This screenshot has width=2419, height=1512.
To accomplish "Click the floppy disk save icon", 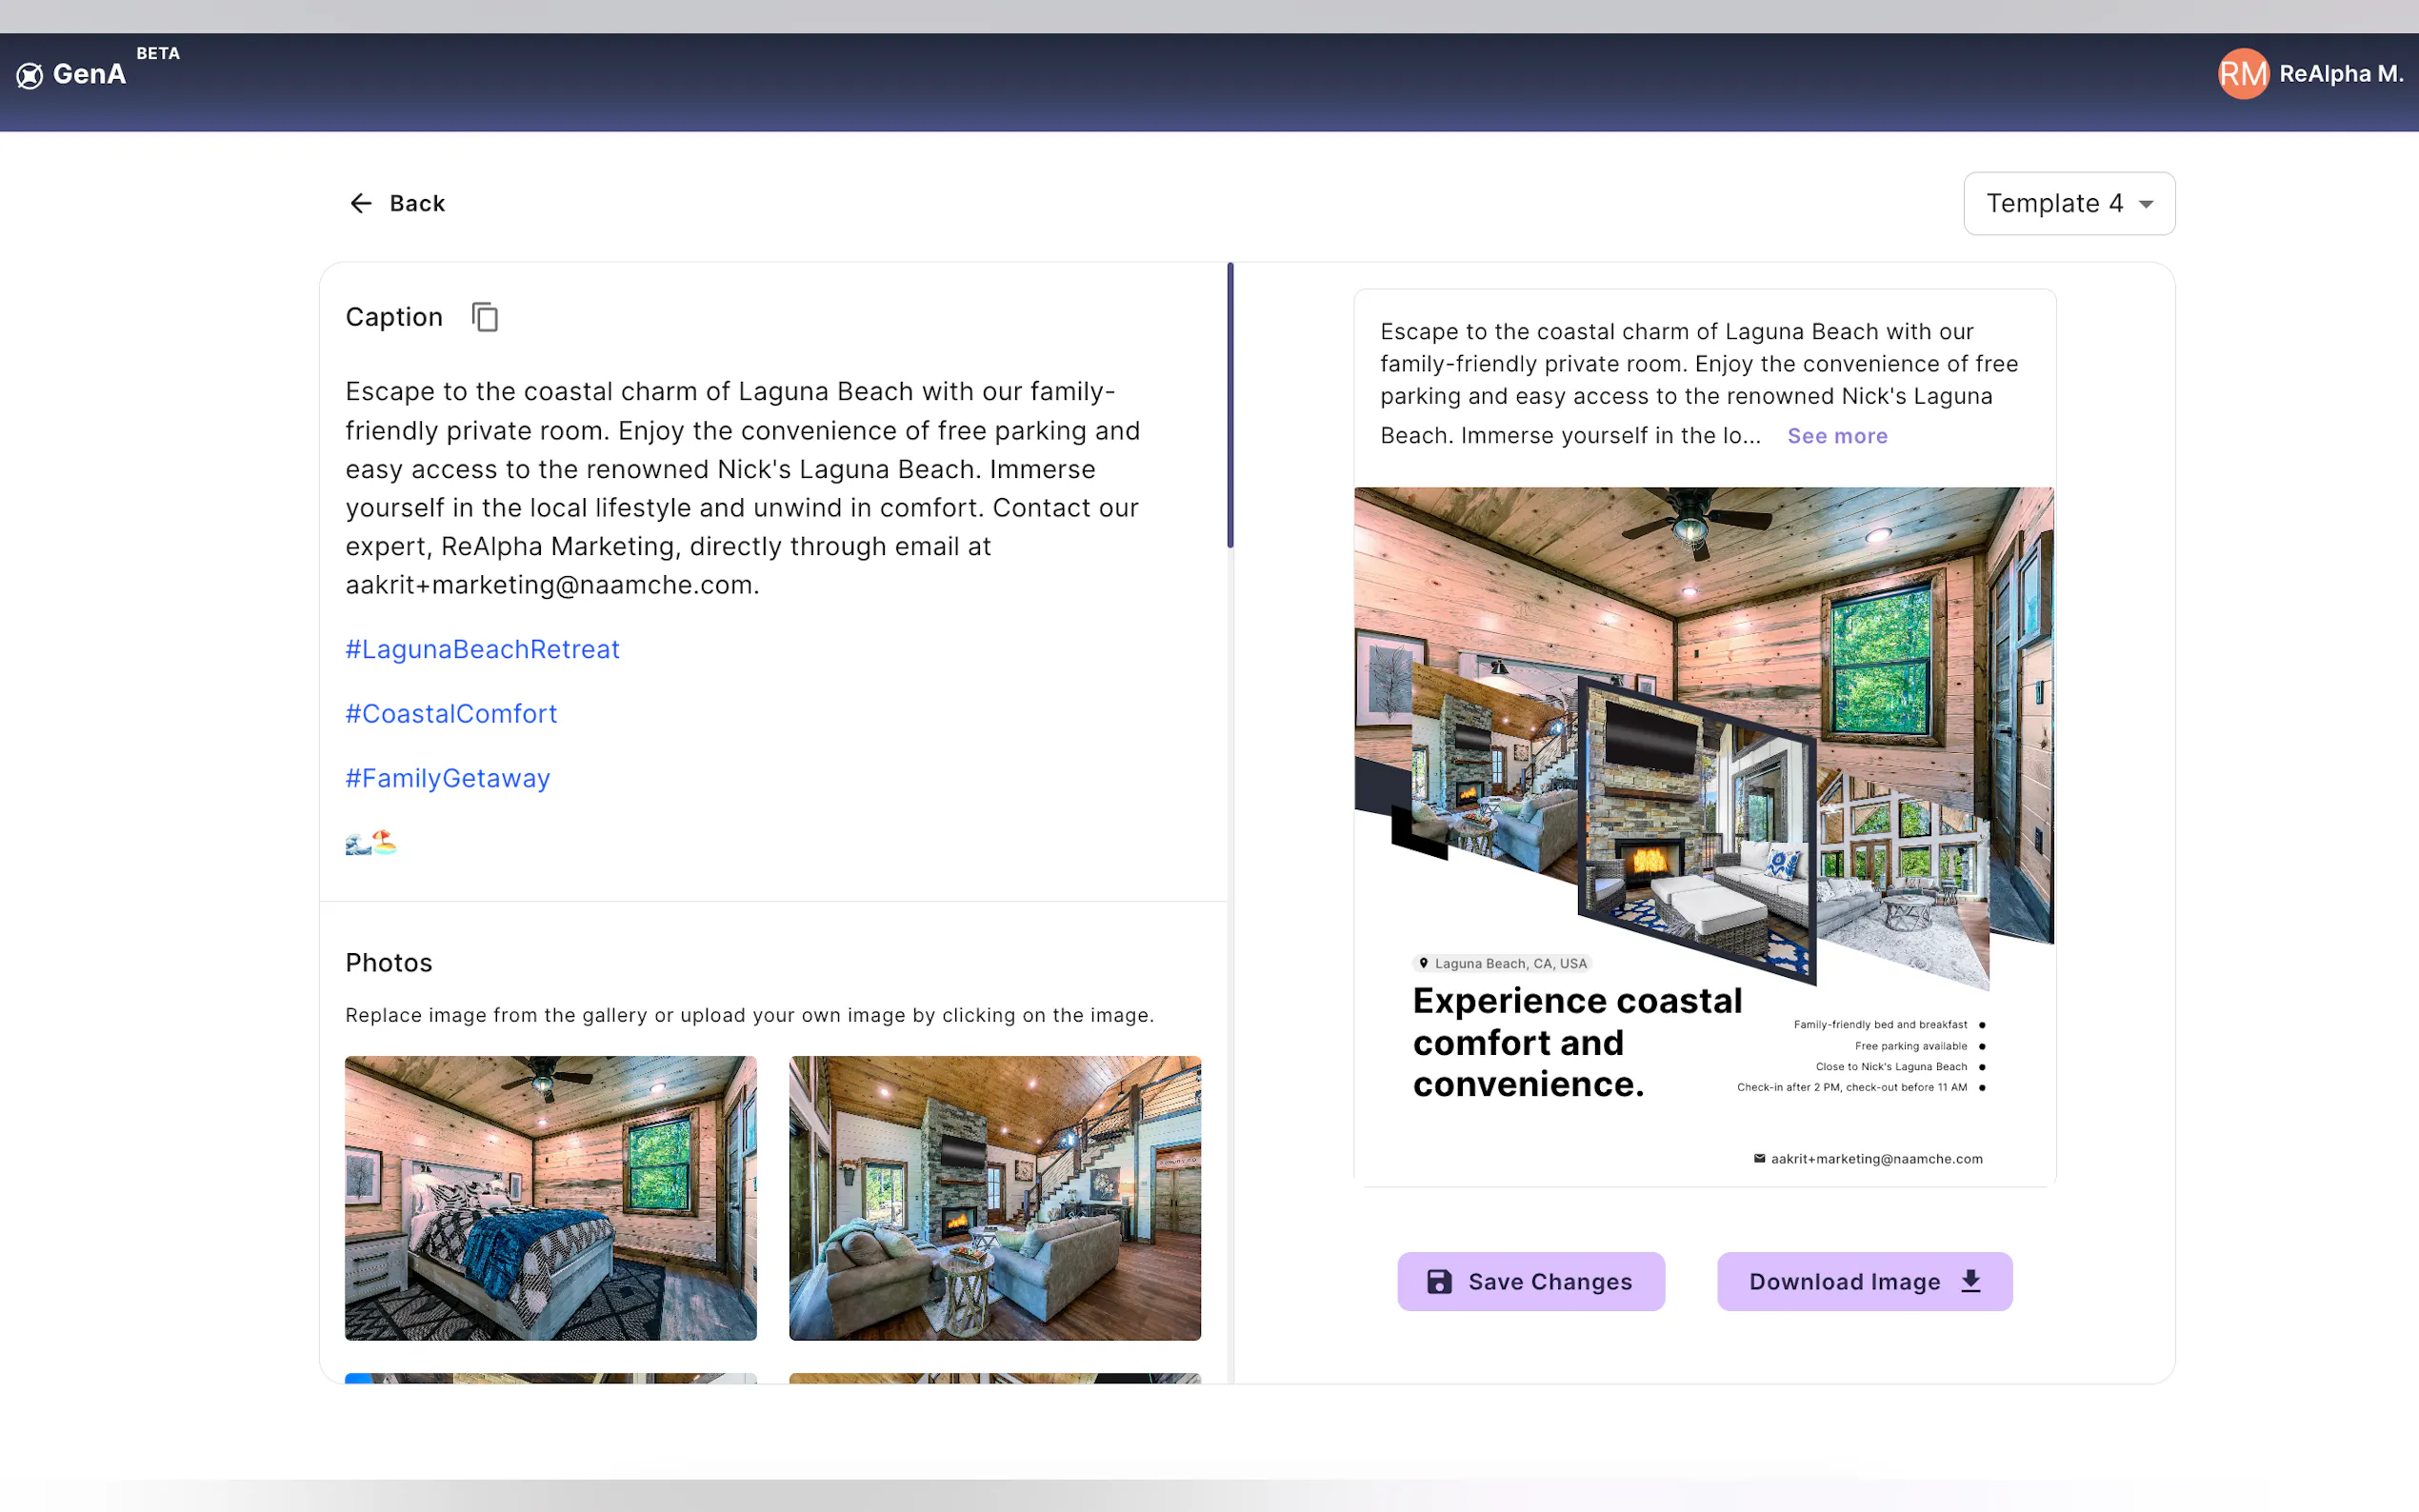I will [x=1439, y=1282].
